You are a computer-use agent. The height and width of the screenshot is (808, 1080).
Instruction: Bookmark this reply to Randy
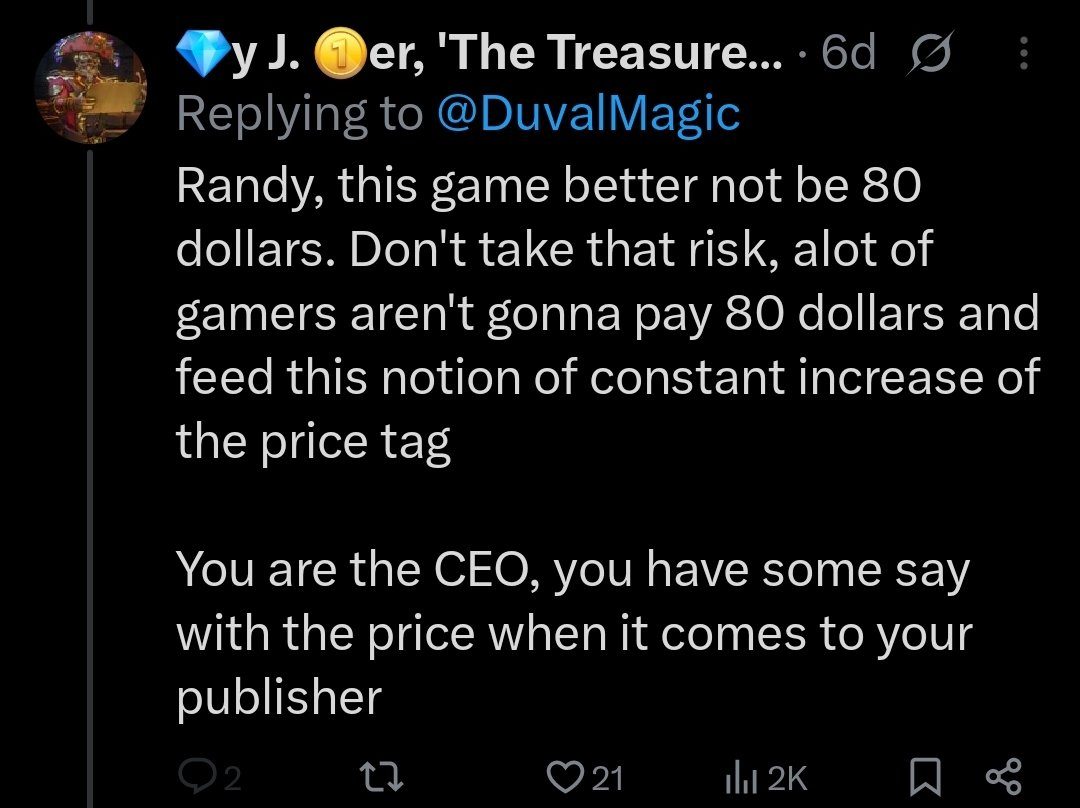pos(926,777)
